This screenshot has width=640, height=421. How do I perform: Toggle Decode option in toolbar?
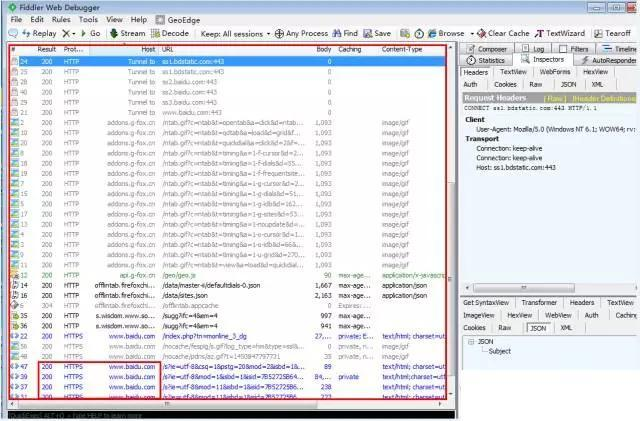point(170,33)
